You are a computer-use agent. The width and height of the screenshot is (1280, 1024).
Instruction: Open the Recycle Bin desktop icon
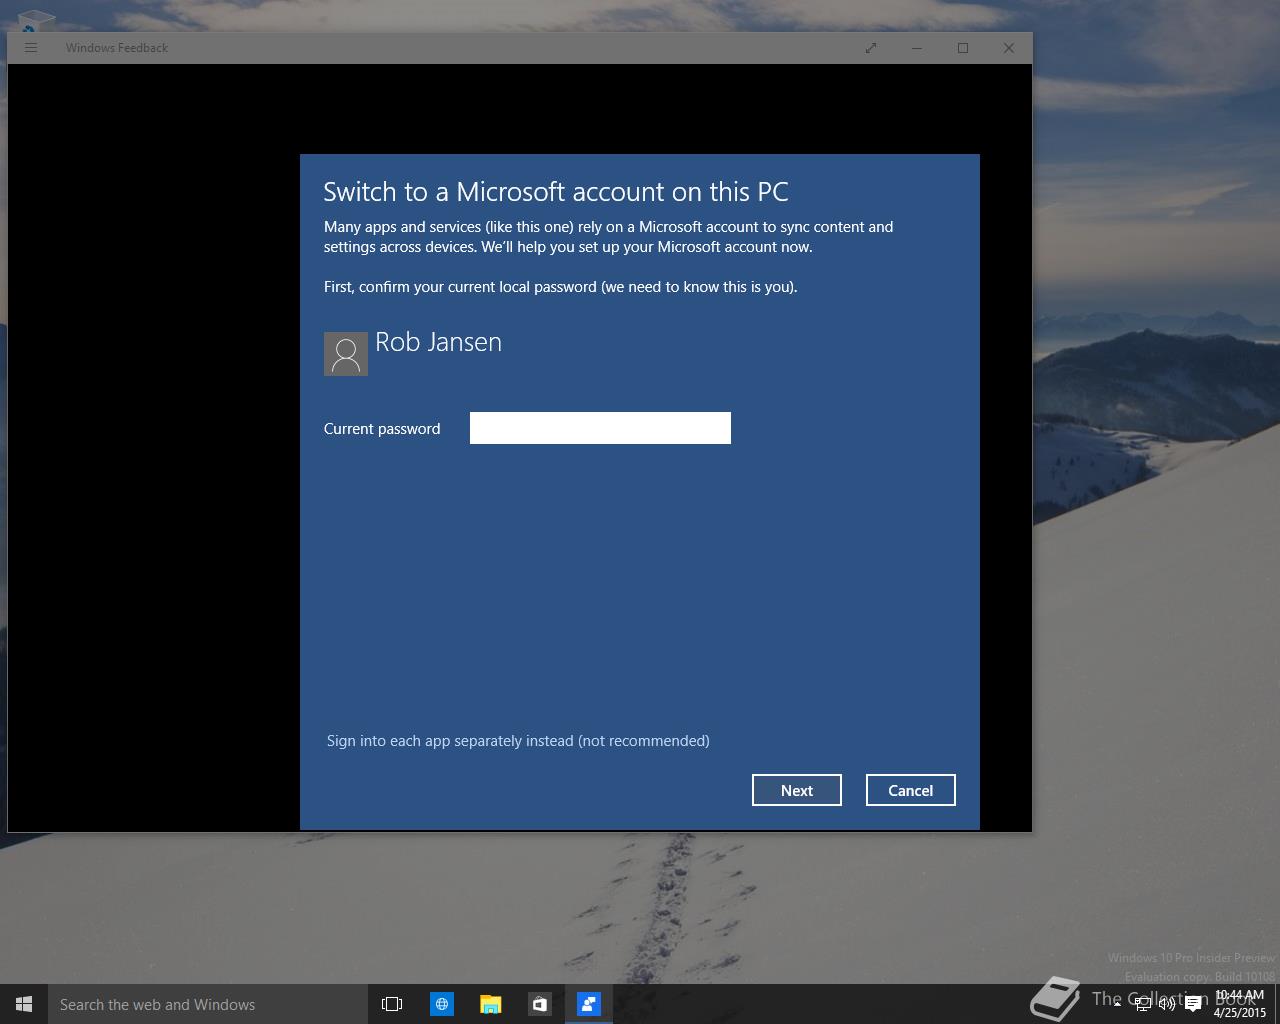point(36,20)
